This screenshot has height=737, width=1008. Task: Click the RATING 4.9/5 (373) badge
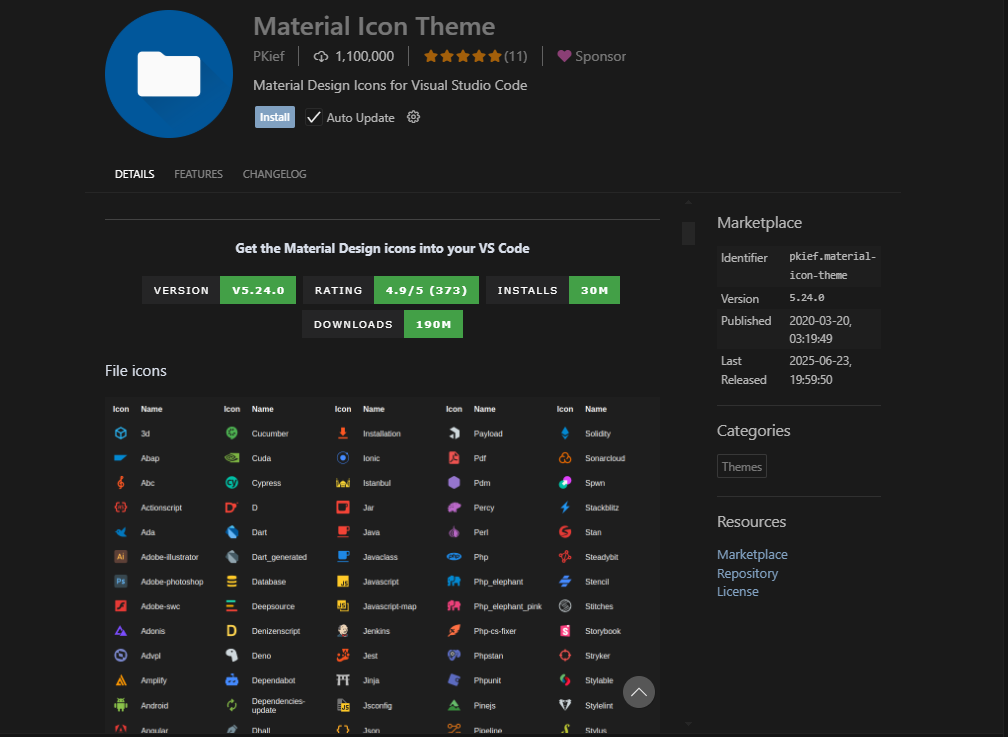point(391,290)
